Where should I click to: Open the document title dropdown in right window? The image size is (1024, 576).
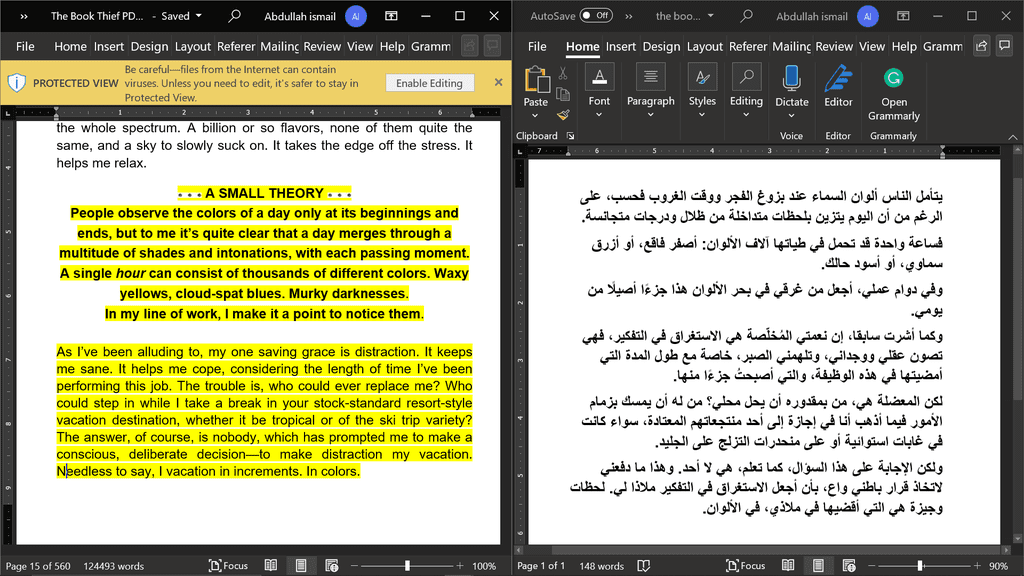(711, 16)
